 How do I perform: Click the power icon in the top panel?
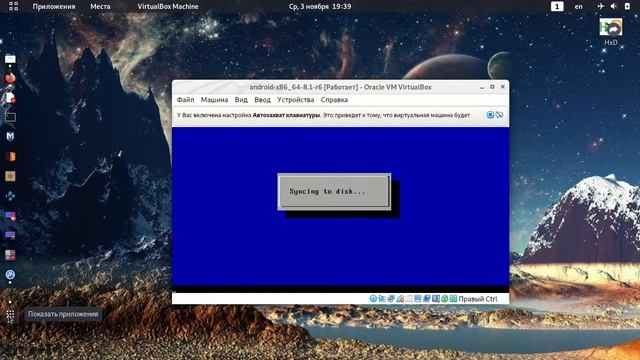coord(627,6)
